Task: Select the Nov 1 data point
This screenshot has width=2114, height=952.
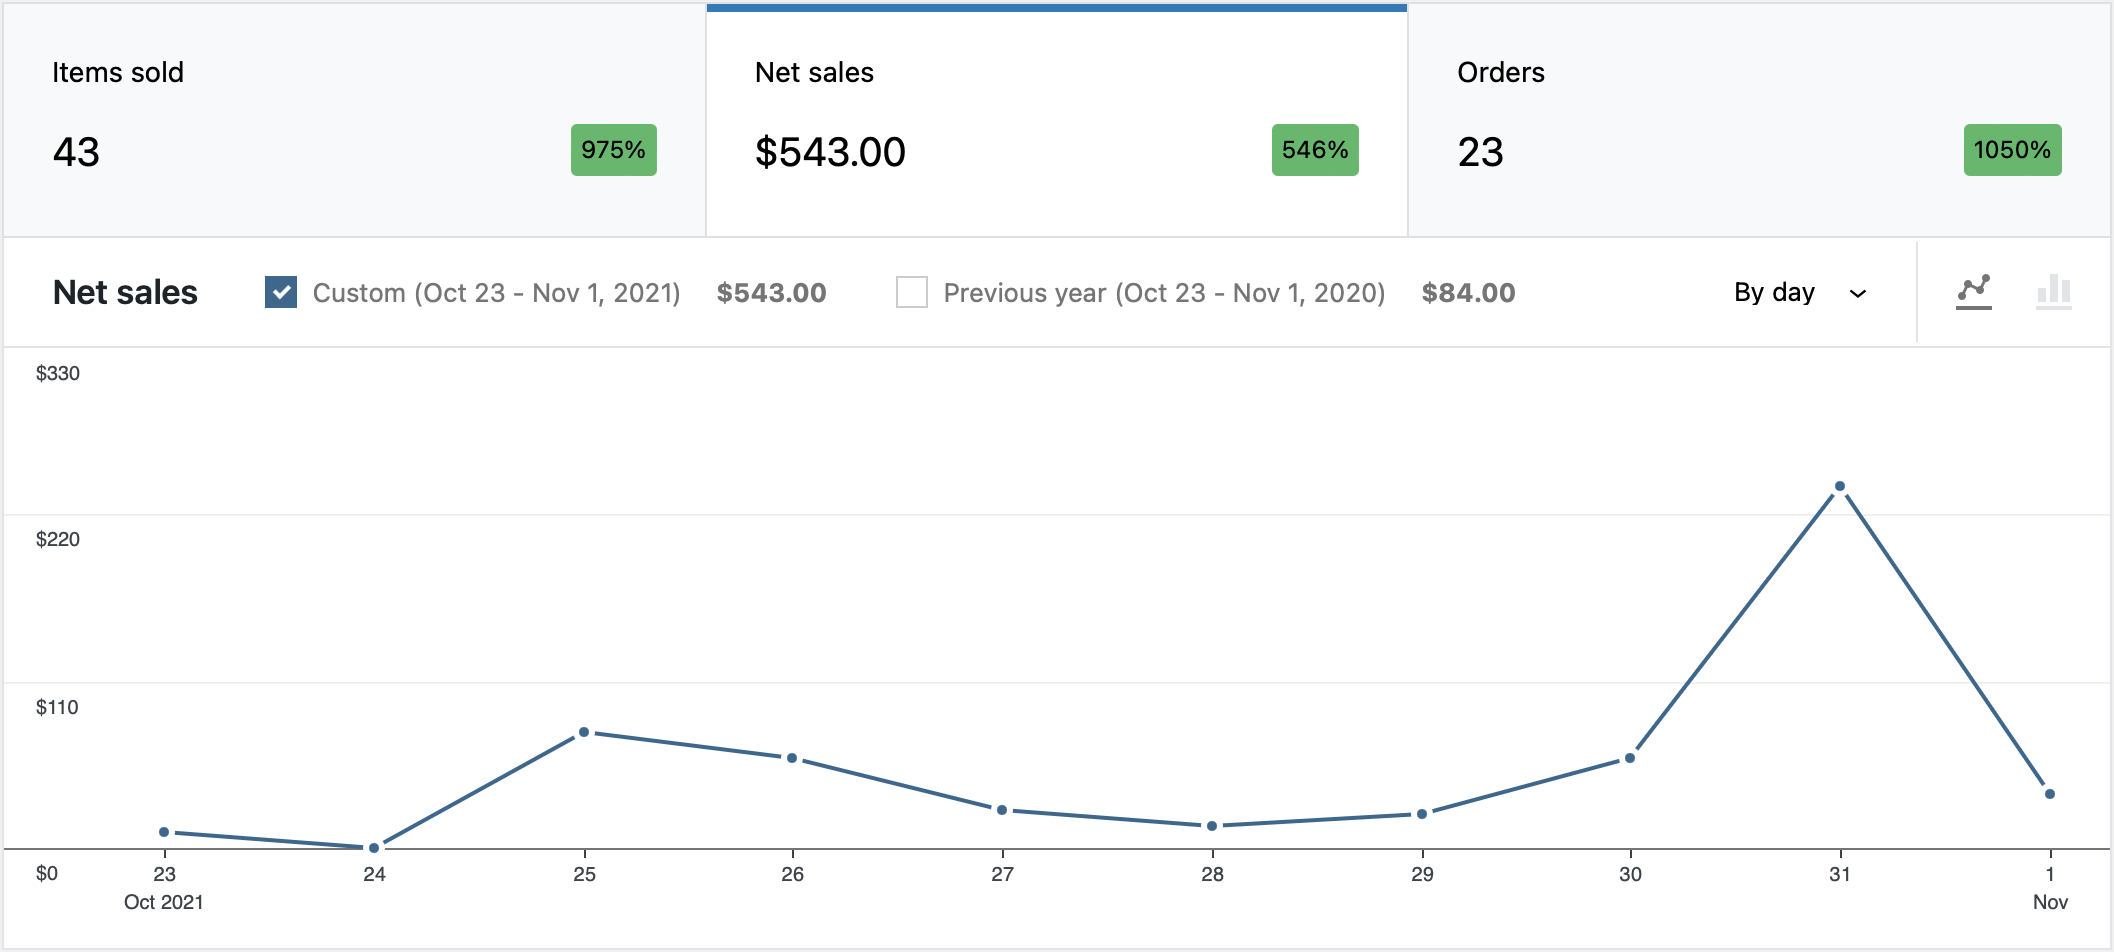Action: (2049, 794)
